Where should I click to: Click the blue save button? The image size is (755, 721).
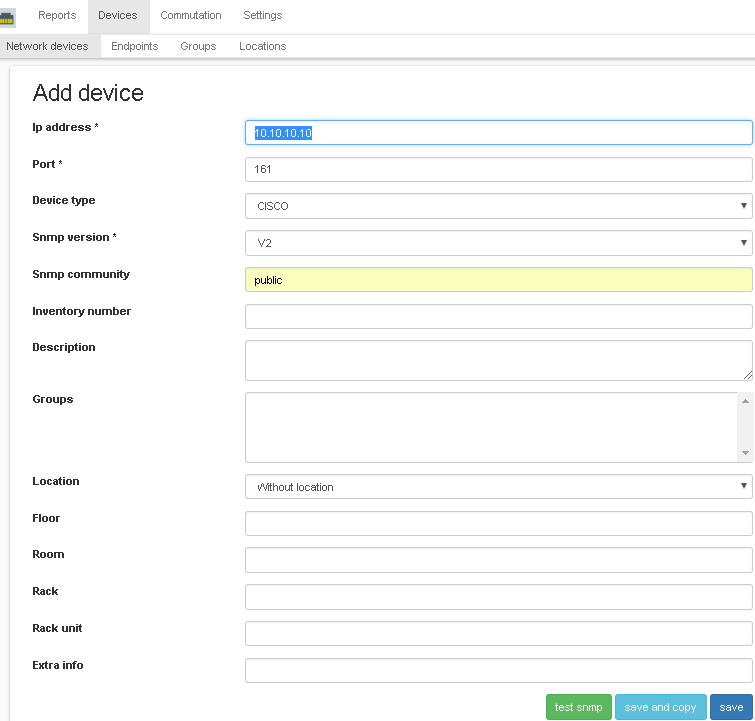[731, 707]
